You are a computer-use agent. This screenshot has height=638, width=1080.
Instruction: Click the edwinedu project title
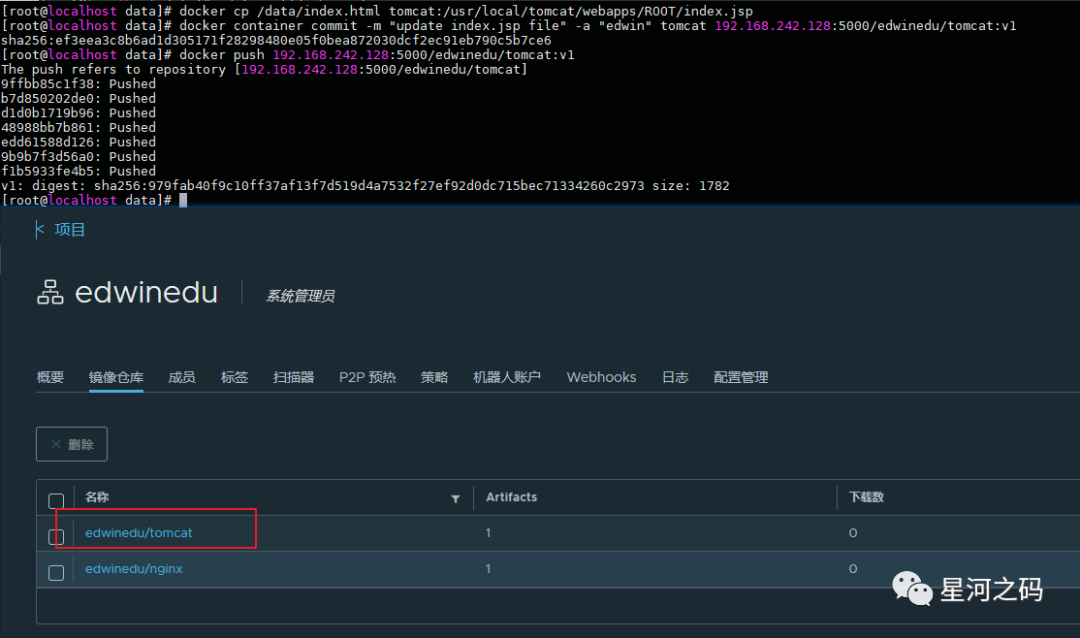coord(146,293)
